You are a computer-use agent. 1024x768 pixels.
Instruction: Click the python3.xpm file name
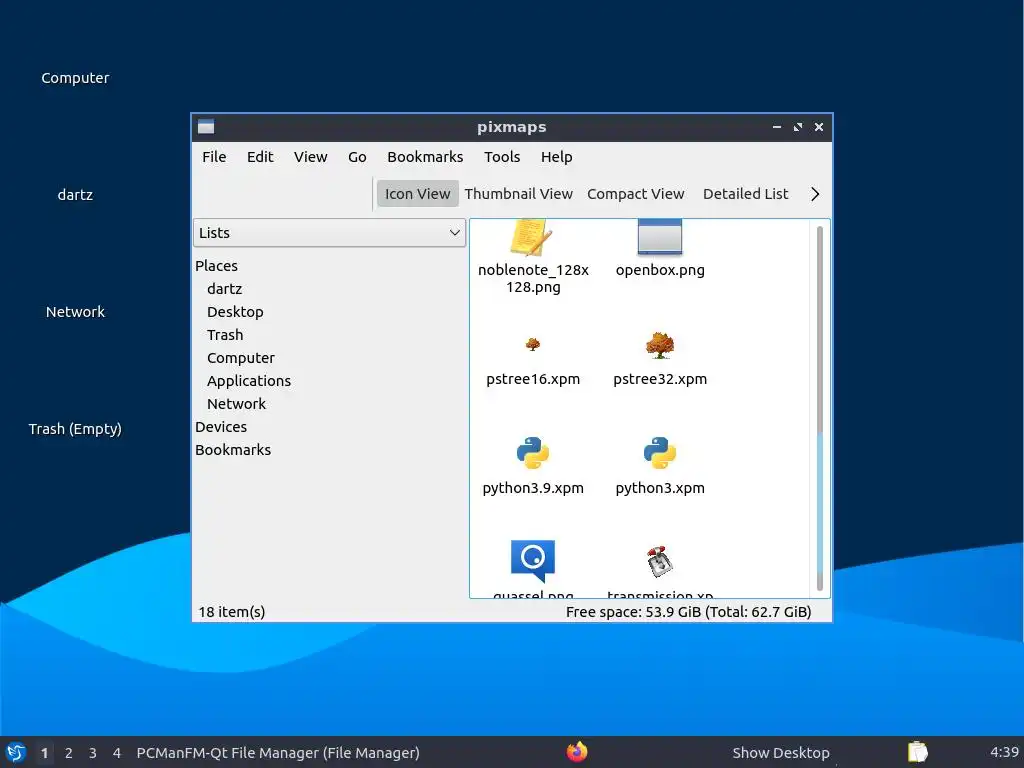point(660,488)
